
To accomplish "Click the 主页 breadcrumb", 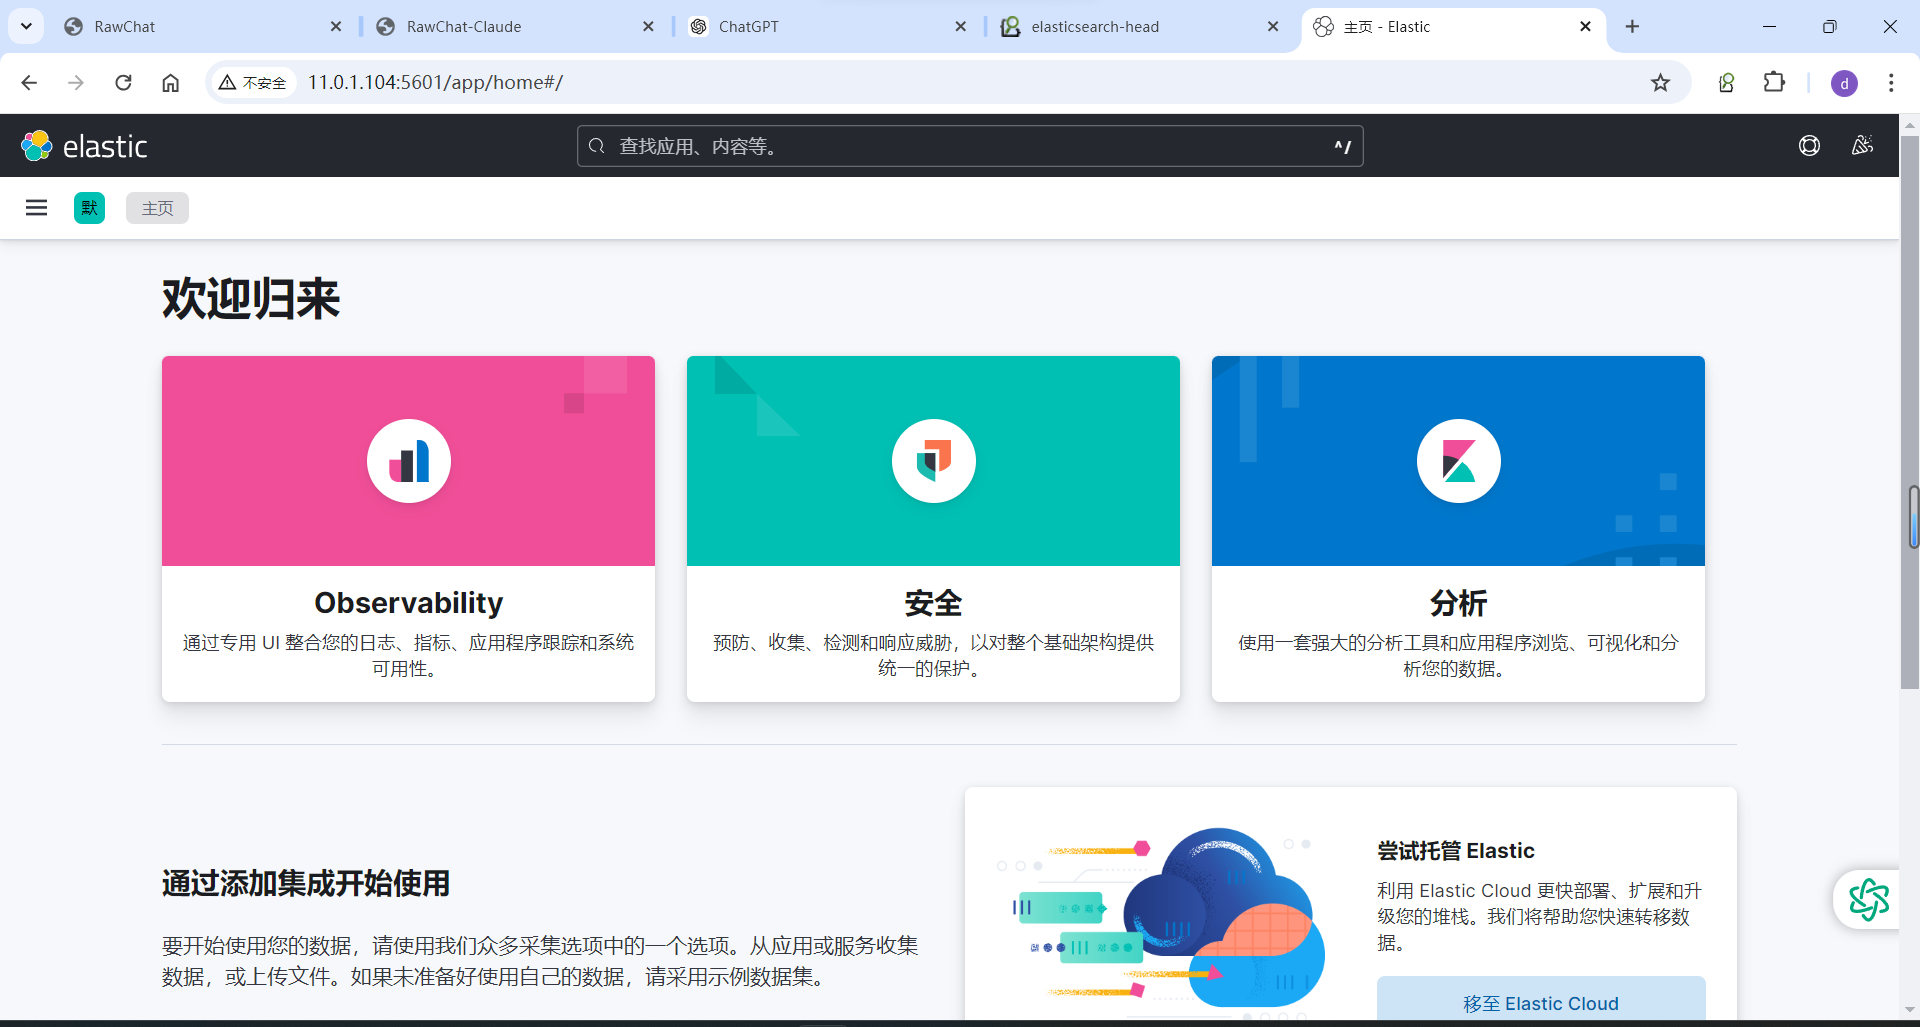I will [x=157, y=208].
